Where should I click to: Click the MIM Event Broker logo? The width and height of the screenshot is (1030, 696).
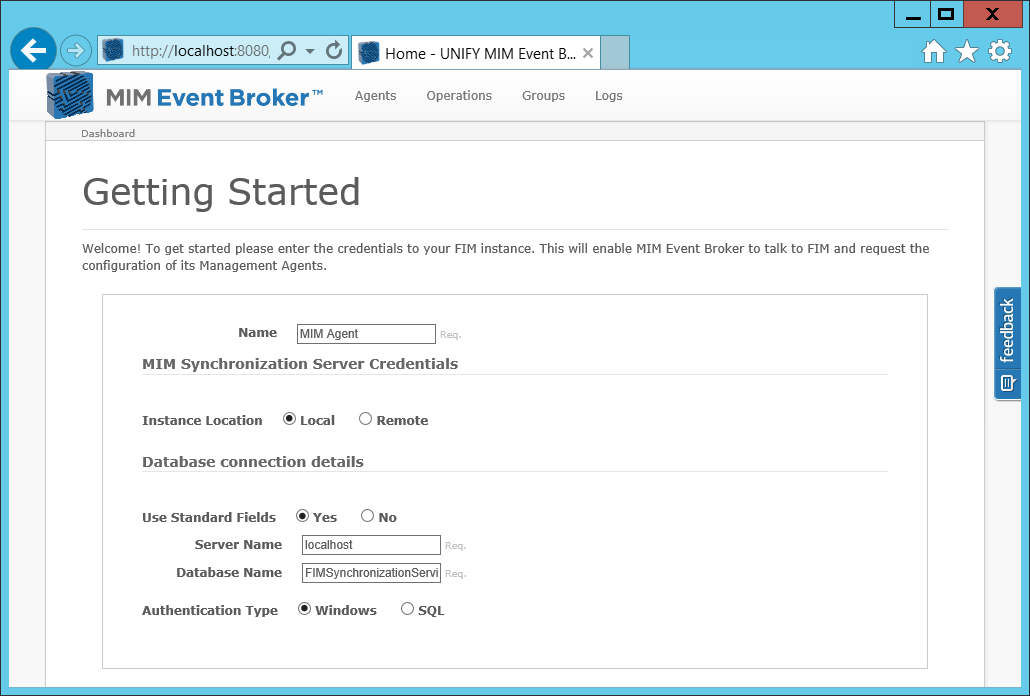point(185,96)
